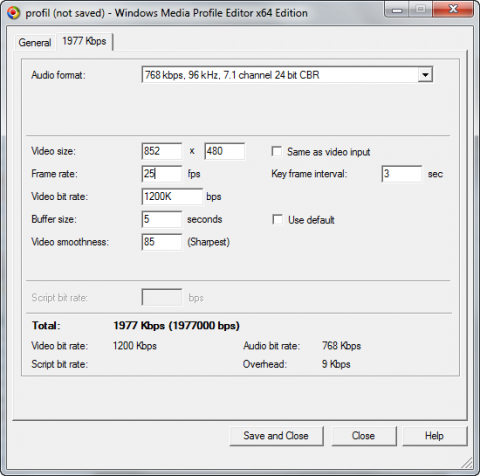The height and width of the screenshot is (476, 480).
Task: Click the disabled maximize window button
Action: click(421, 10)
